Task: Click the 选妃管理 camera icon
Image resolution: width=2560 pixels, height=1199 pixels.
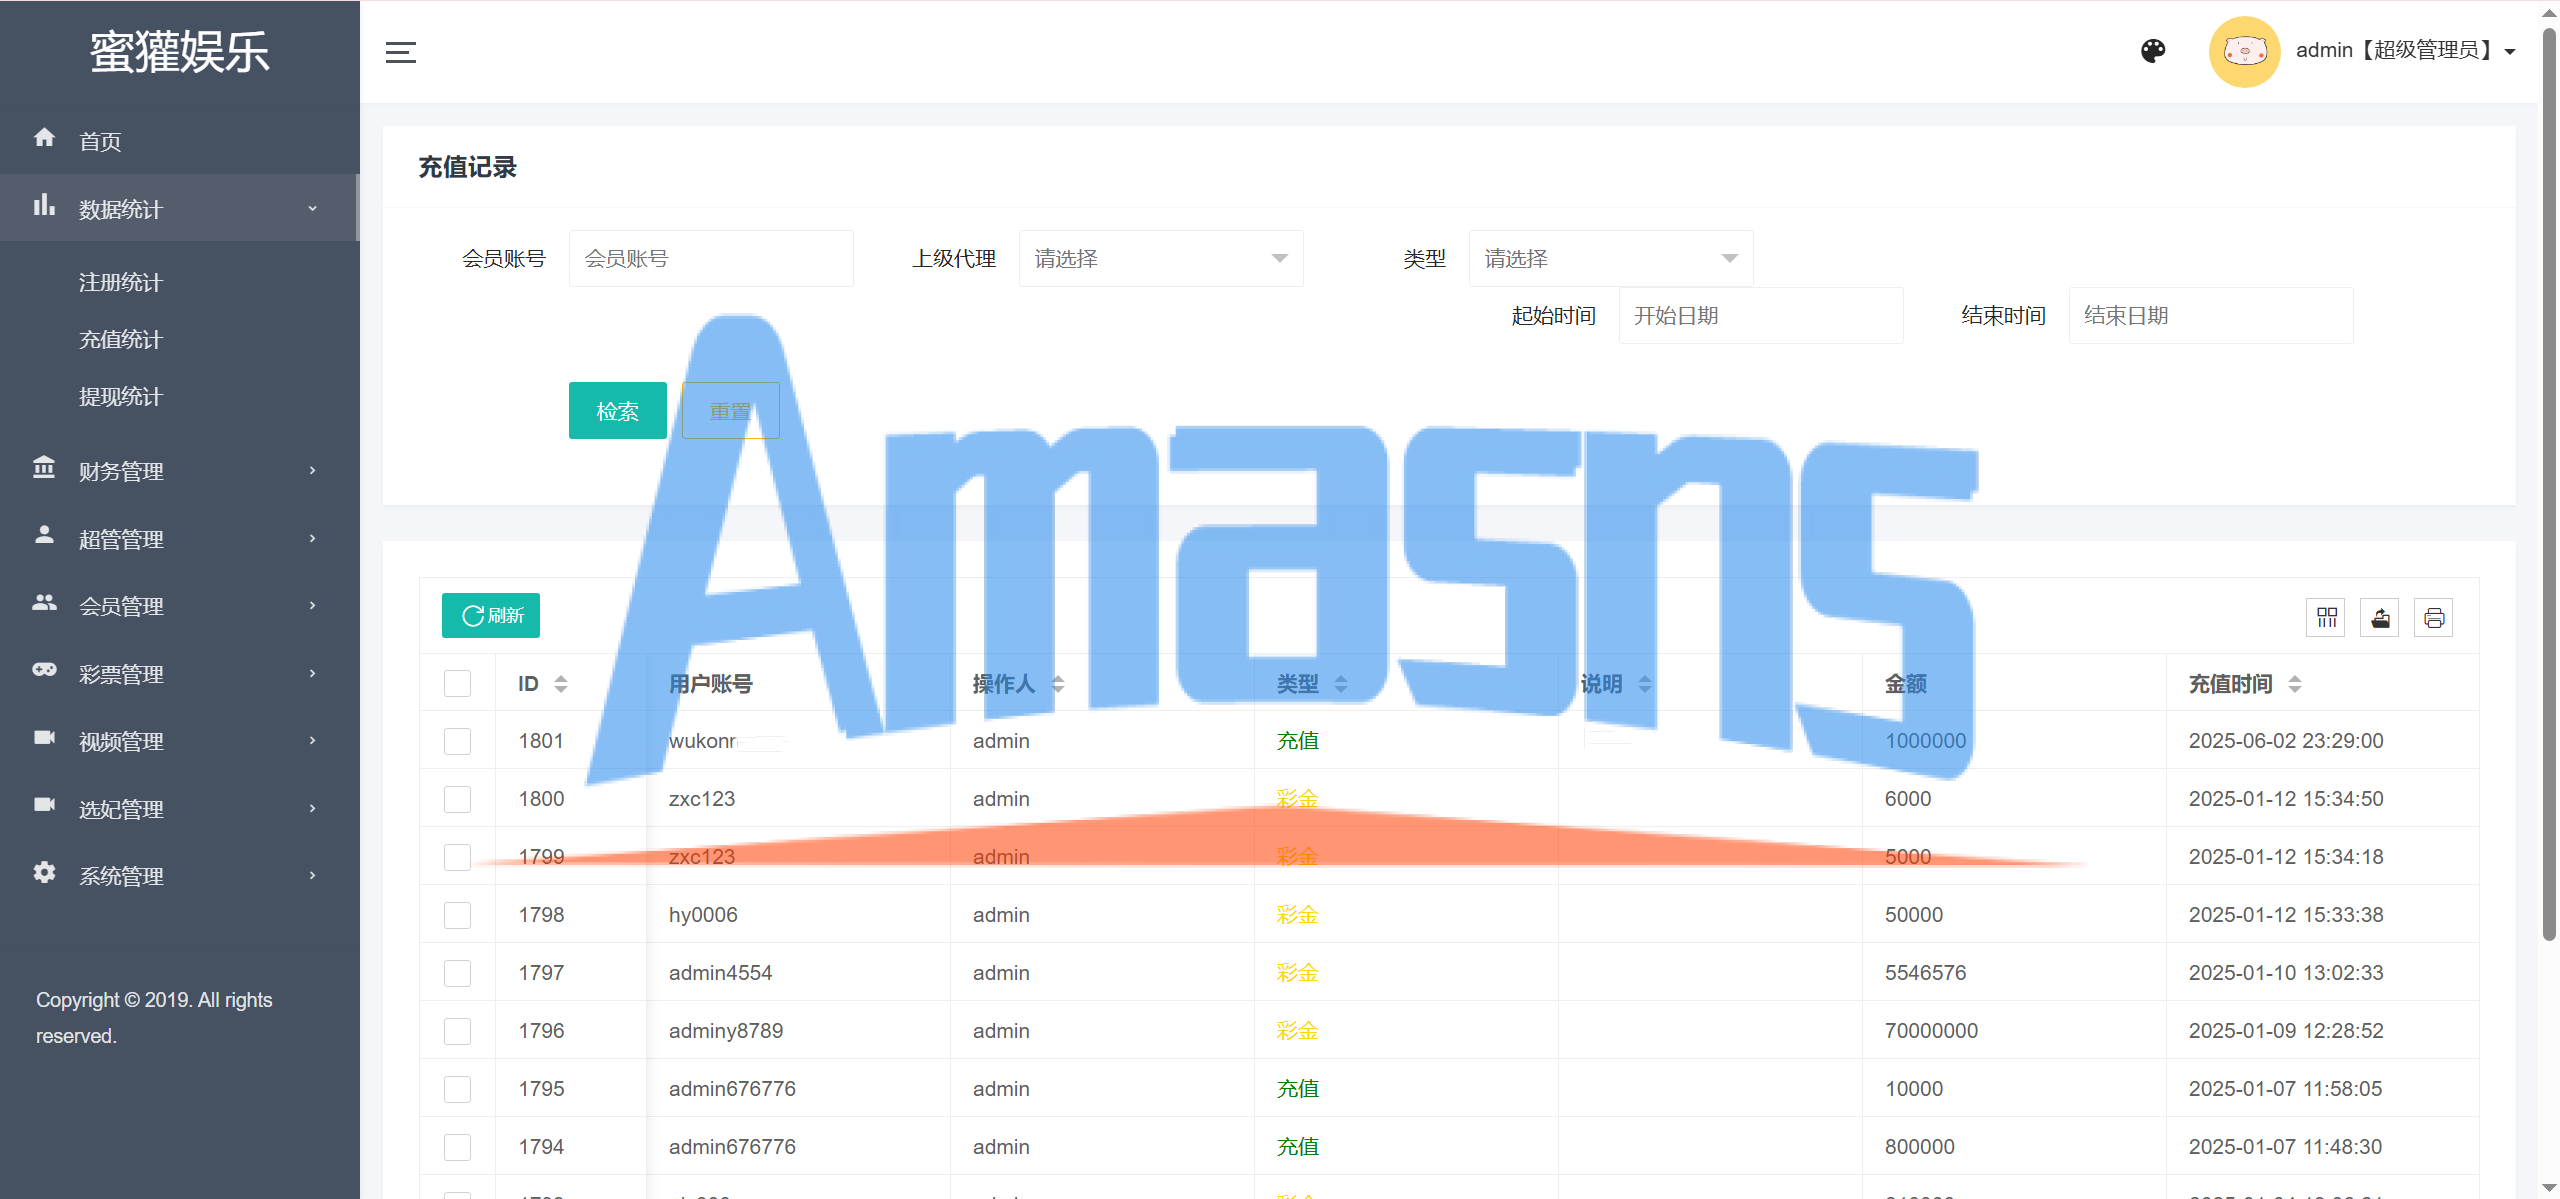Action: pyautogui.click(x=44, y=805)
